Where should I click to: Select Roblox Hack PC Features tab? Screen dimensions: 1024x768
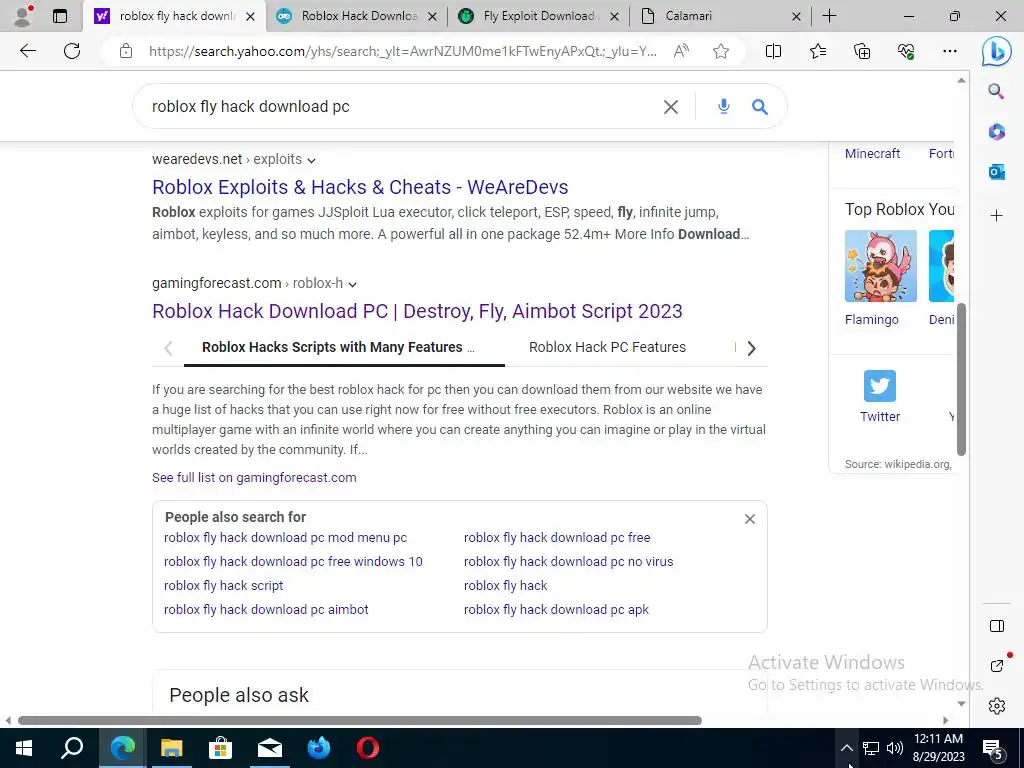pos(607,347)
